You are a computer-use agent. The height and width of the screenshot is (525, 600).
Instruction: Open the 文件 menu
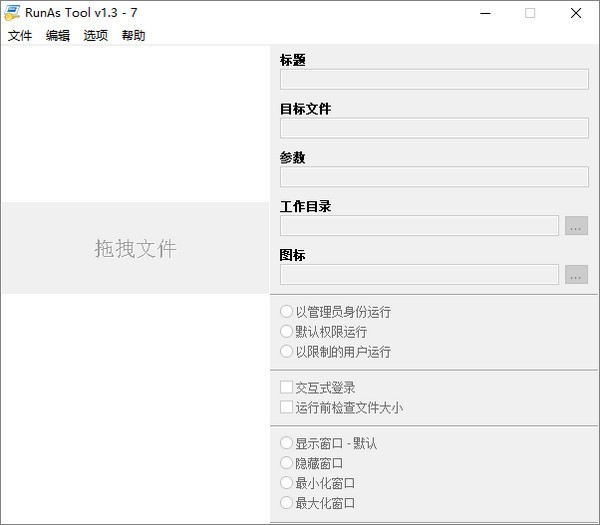[x=20, y=35]
